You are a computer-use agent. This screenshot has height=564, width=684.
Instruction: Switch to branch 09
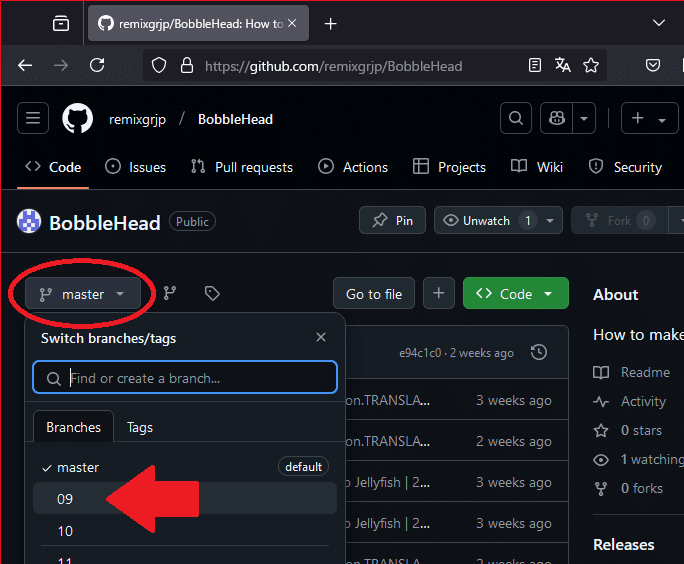point(185,499)
